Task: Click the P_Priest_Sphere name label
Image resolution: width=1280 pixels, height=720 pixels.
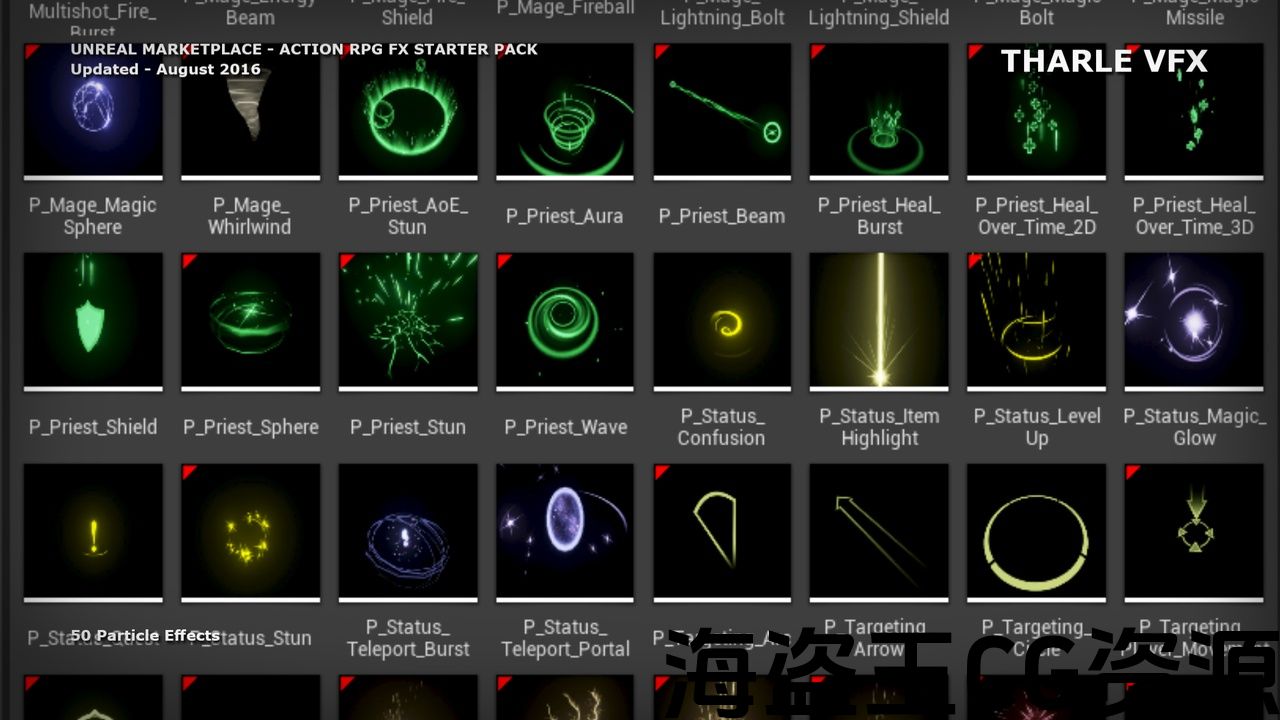Action: coord(250,427)
